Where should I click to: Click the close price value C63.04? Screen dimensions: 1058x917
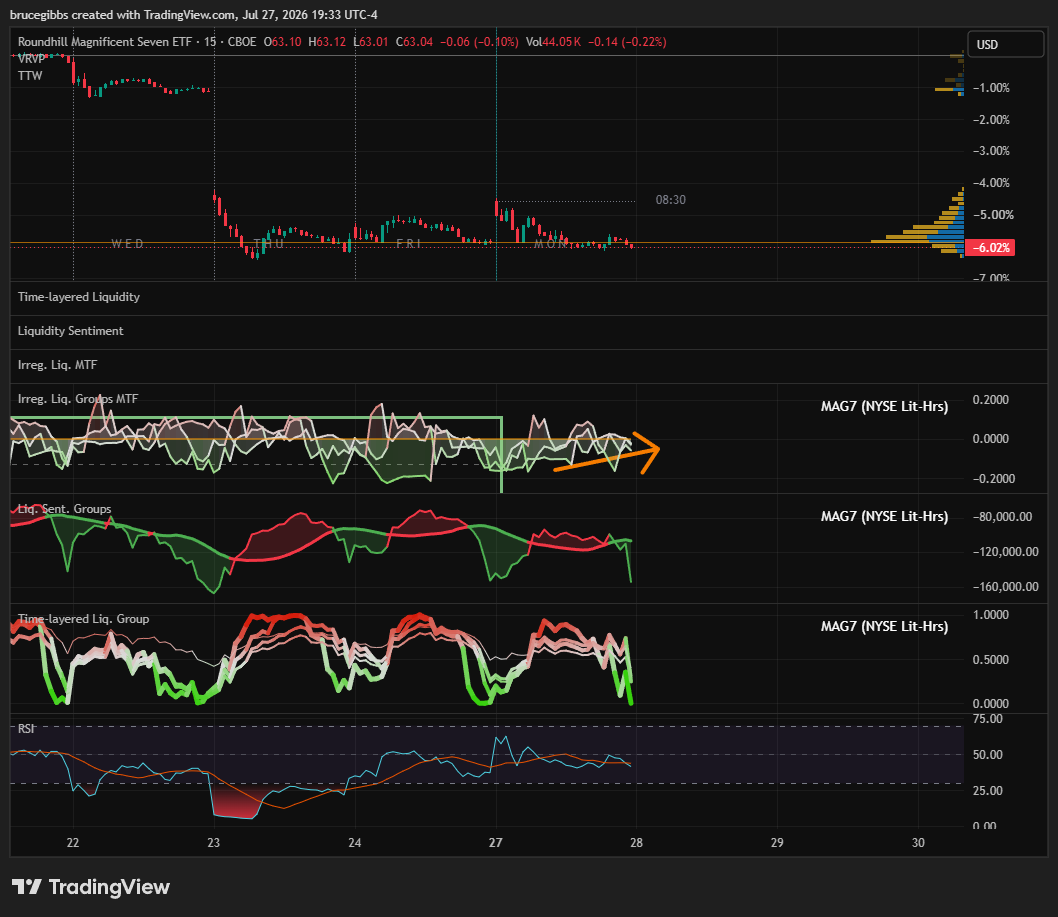tap(414, 42)
